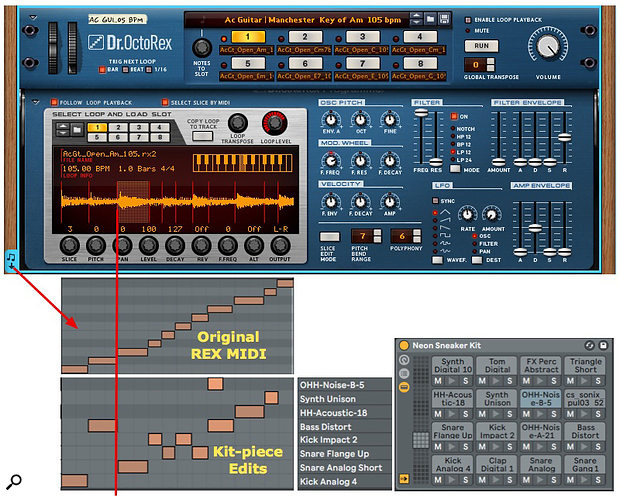
Task: Turn the Slice knob under the waveform
Action: [x=69, y=246]
